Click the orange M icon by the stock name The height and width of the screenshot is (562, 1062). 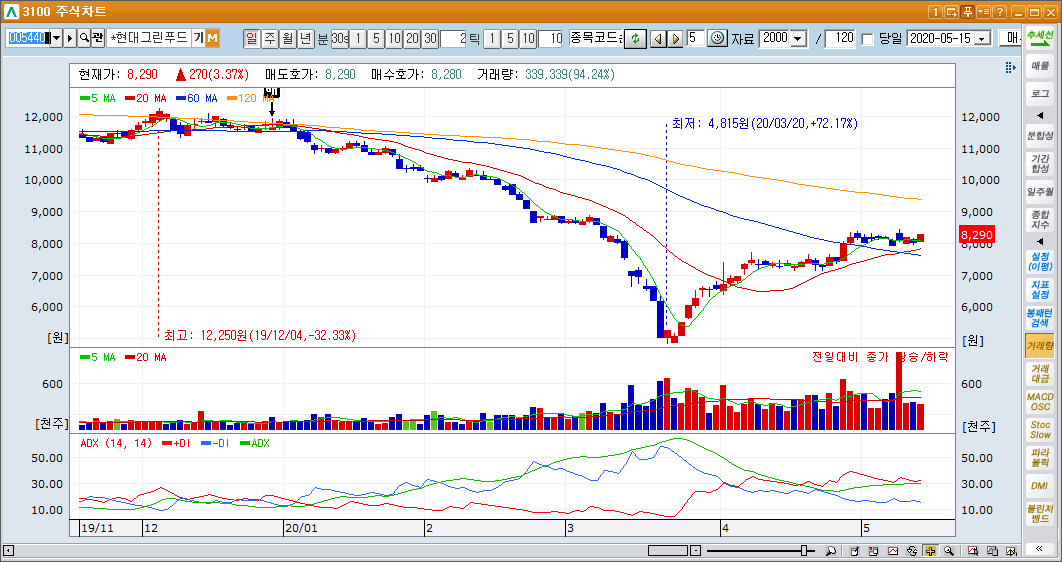[213, 39]
